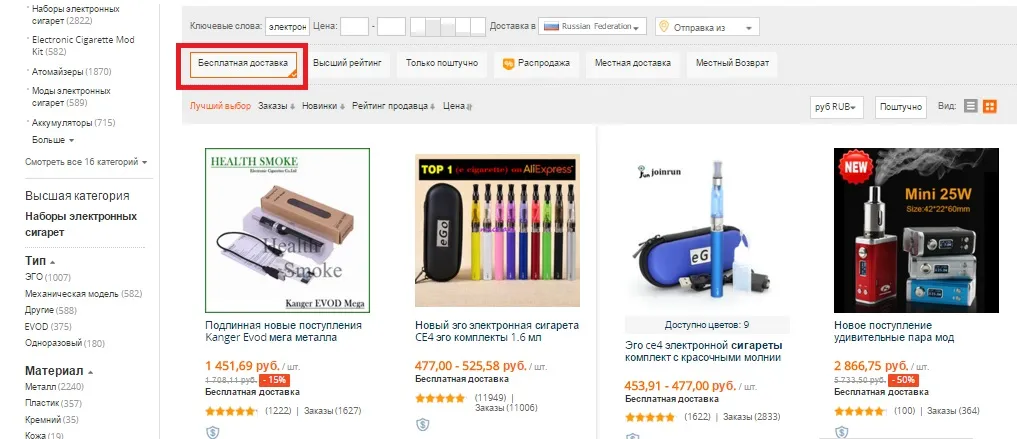Image resolution: width=1017 pixels, height=439 pixels.
Task: Click star rating of Mini 25W product
Action: [x=859, y=411]
